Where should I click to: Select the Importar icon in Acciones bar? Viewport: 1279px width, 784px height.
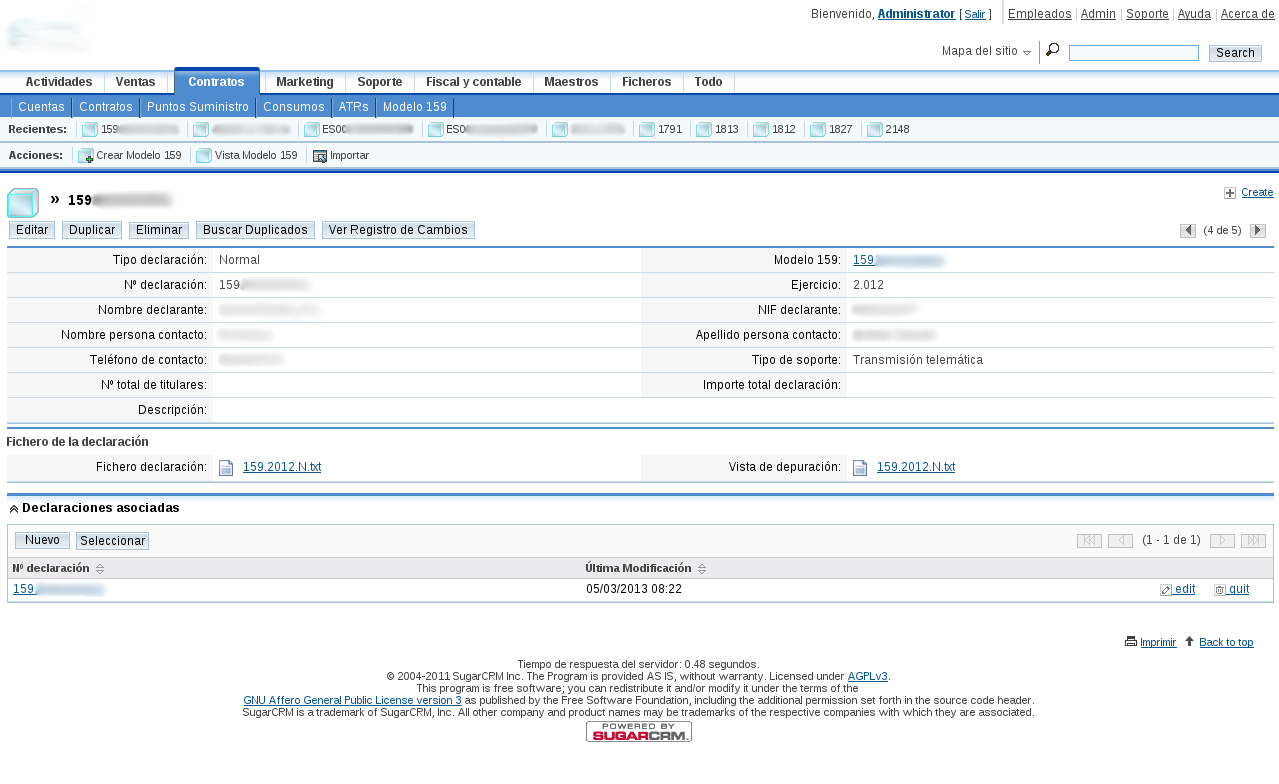(318, 155)
